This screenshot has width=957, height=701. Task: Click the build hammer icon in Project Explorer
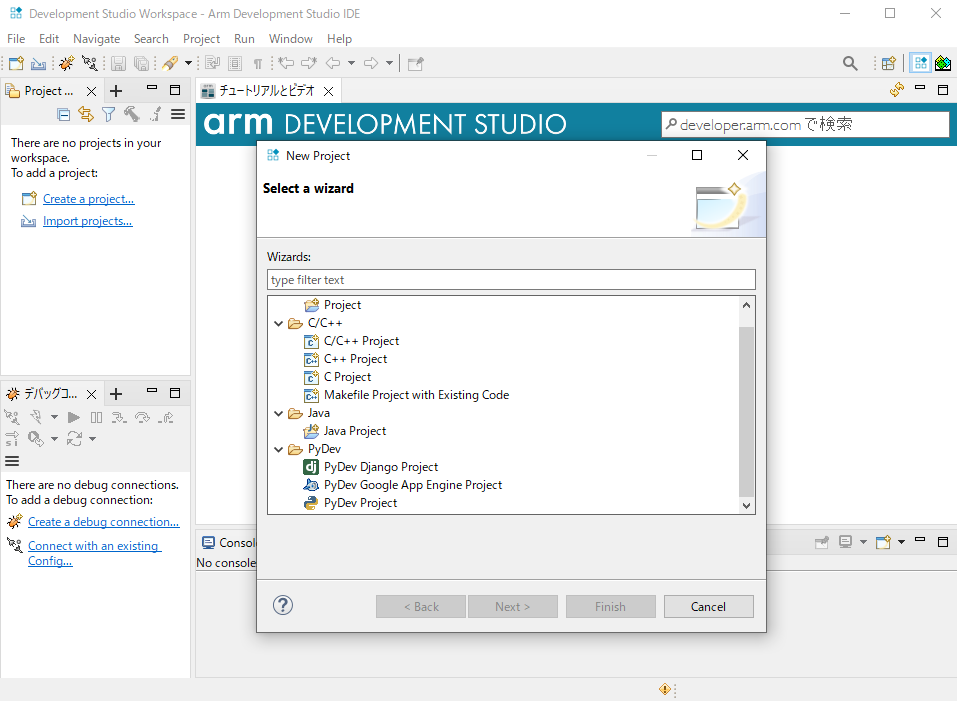point(131,114)
